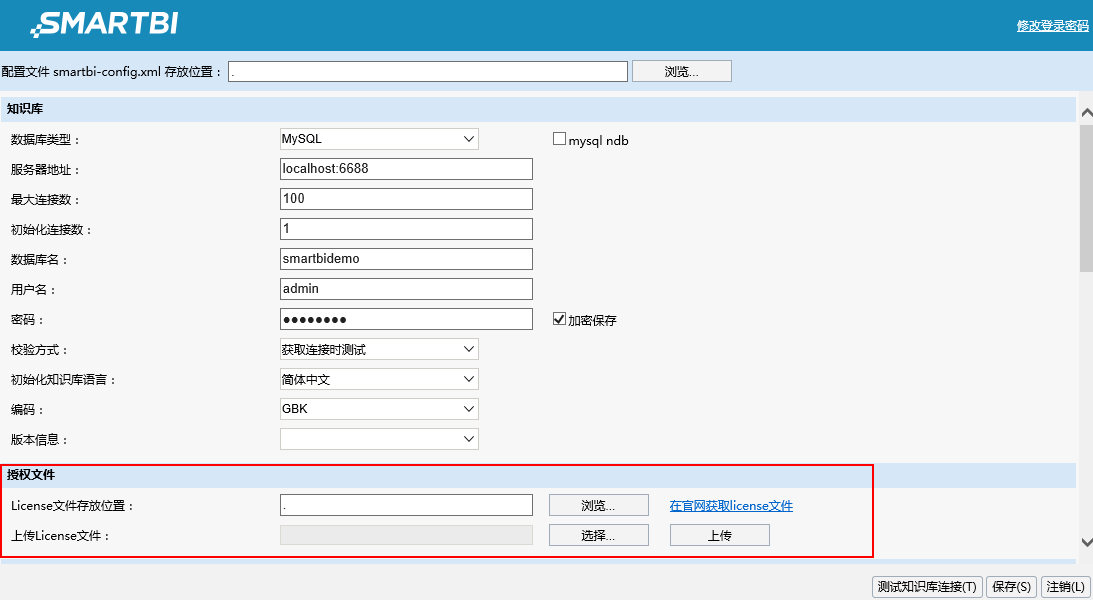The image size is (1093, 600).
Task: Click the 最大连接数 field showing 100
Action: [406, 199]
